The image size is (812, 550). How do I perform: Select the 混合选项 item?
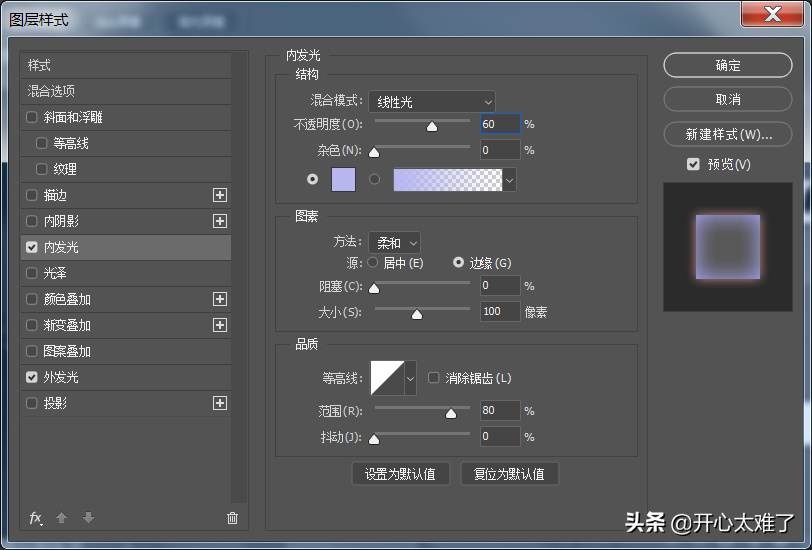click(x=126, y=91)
